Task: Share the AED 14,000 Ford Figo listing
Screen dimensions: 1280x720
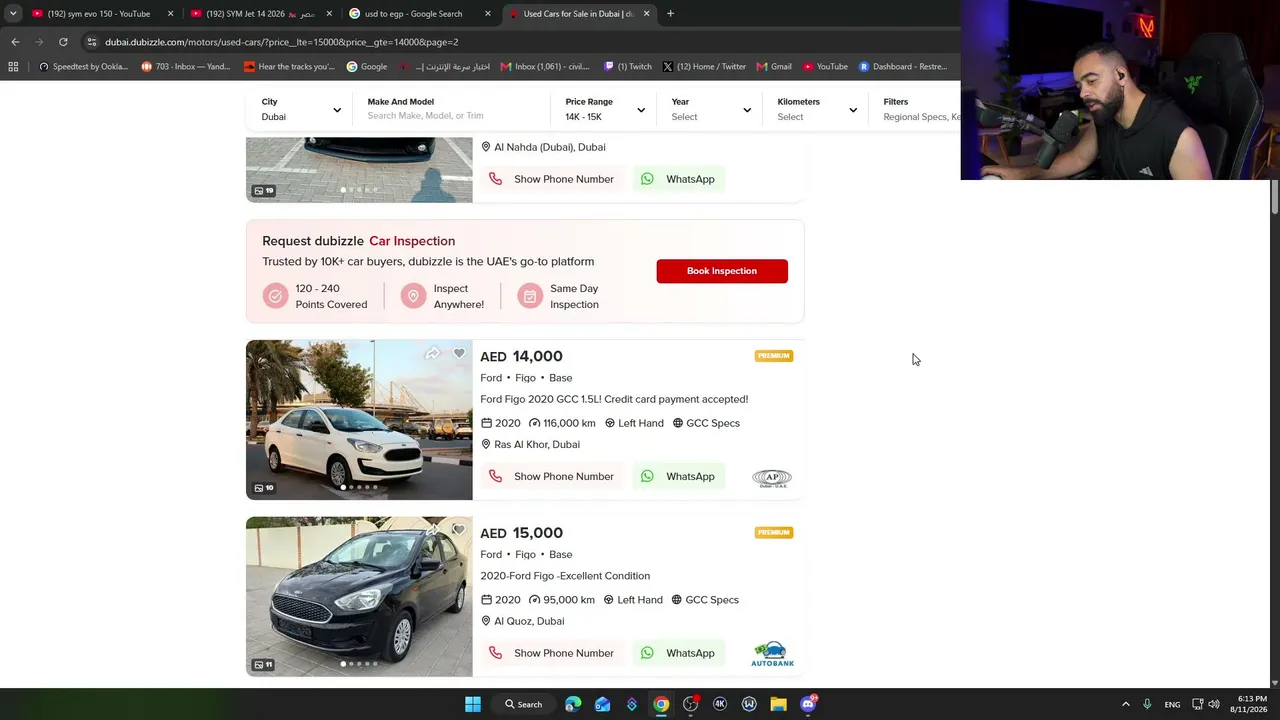Action: tap(432, 353)
